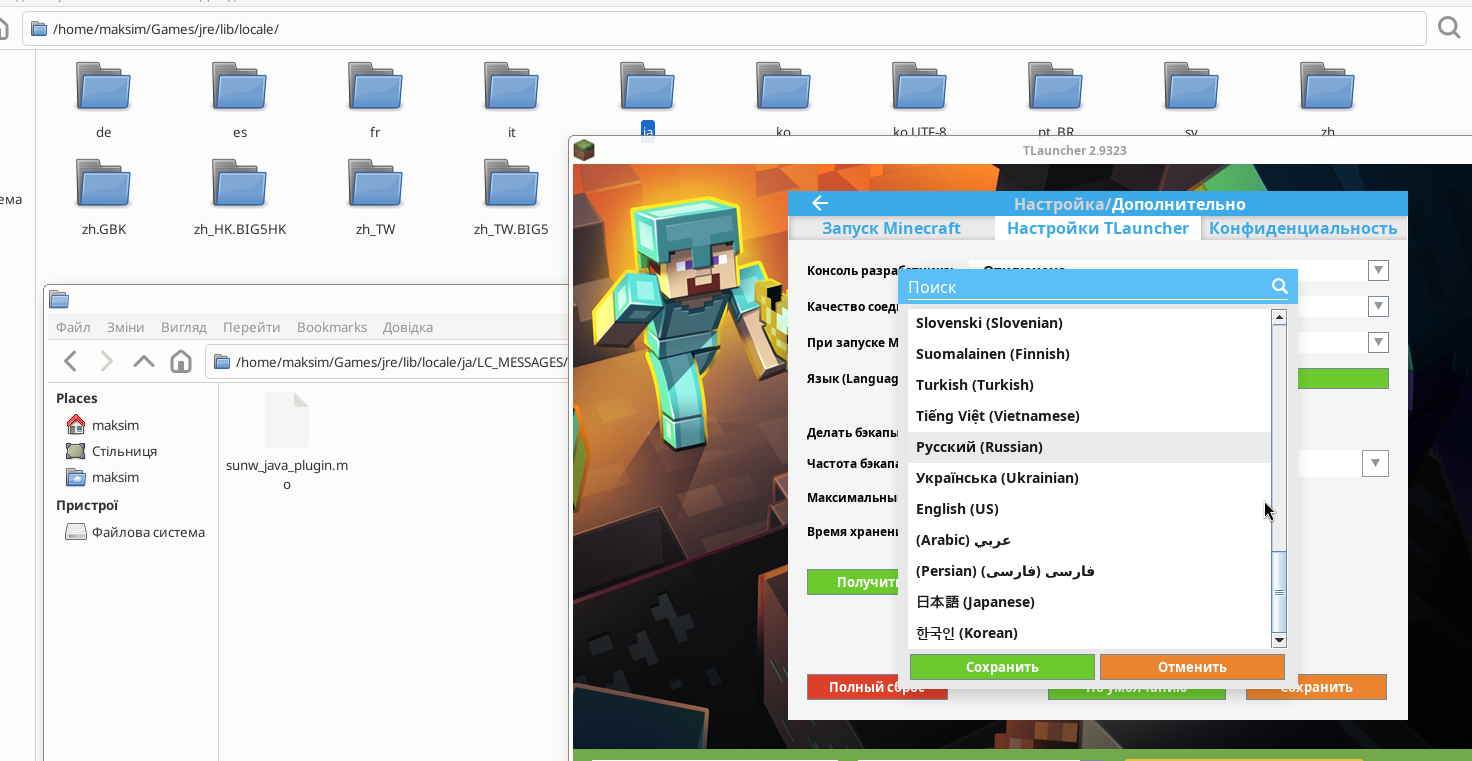Select Tiếng Việt (Vietnamese) language
The image size is (1472, 761).
pos(1089,416)
